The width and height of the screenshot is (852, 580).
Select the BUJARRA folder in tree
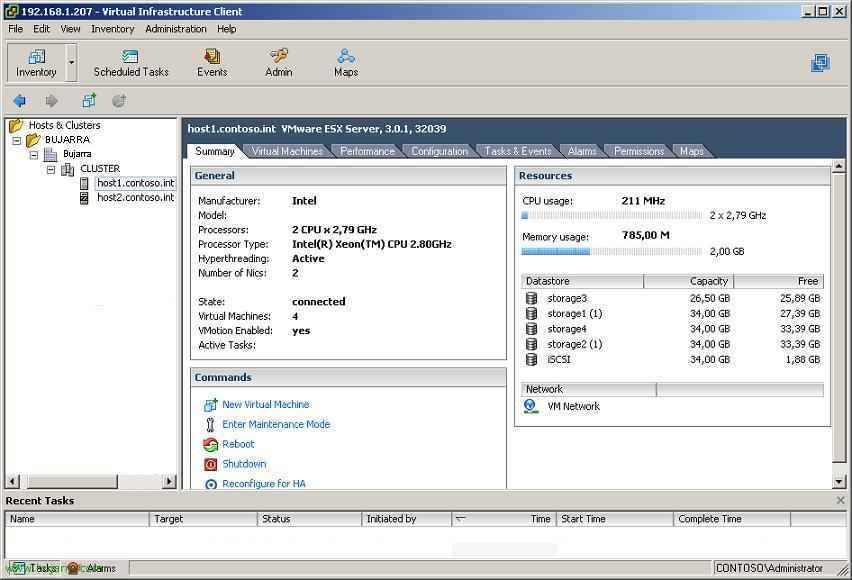coord(67,140)
